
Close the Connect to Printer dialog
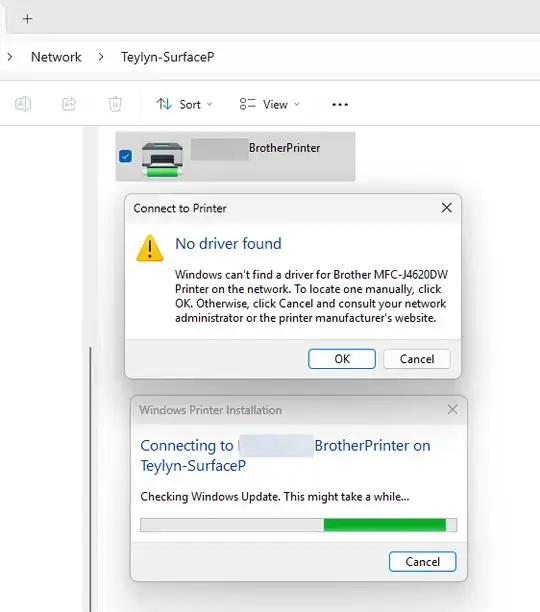coord(447,208)
